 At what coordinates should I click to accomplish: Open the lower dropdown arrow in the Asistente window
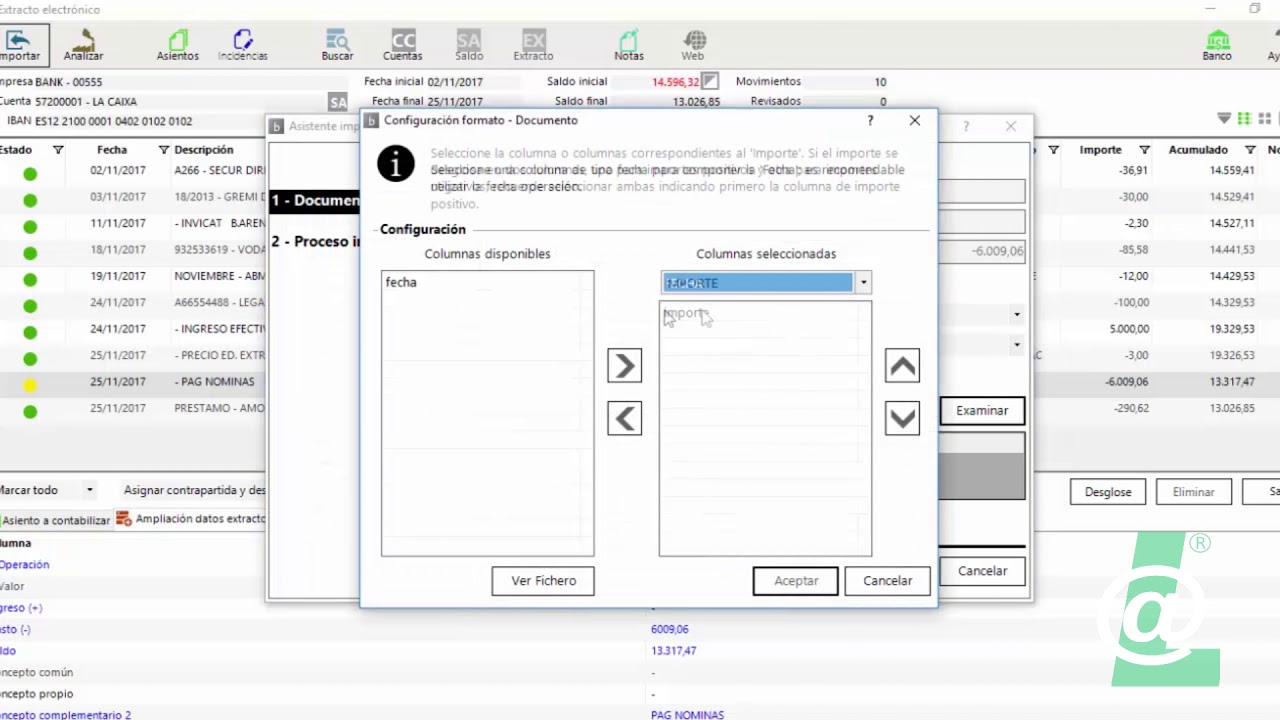pos(1016,345)
